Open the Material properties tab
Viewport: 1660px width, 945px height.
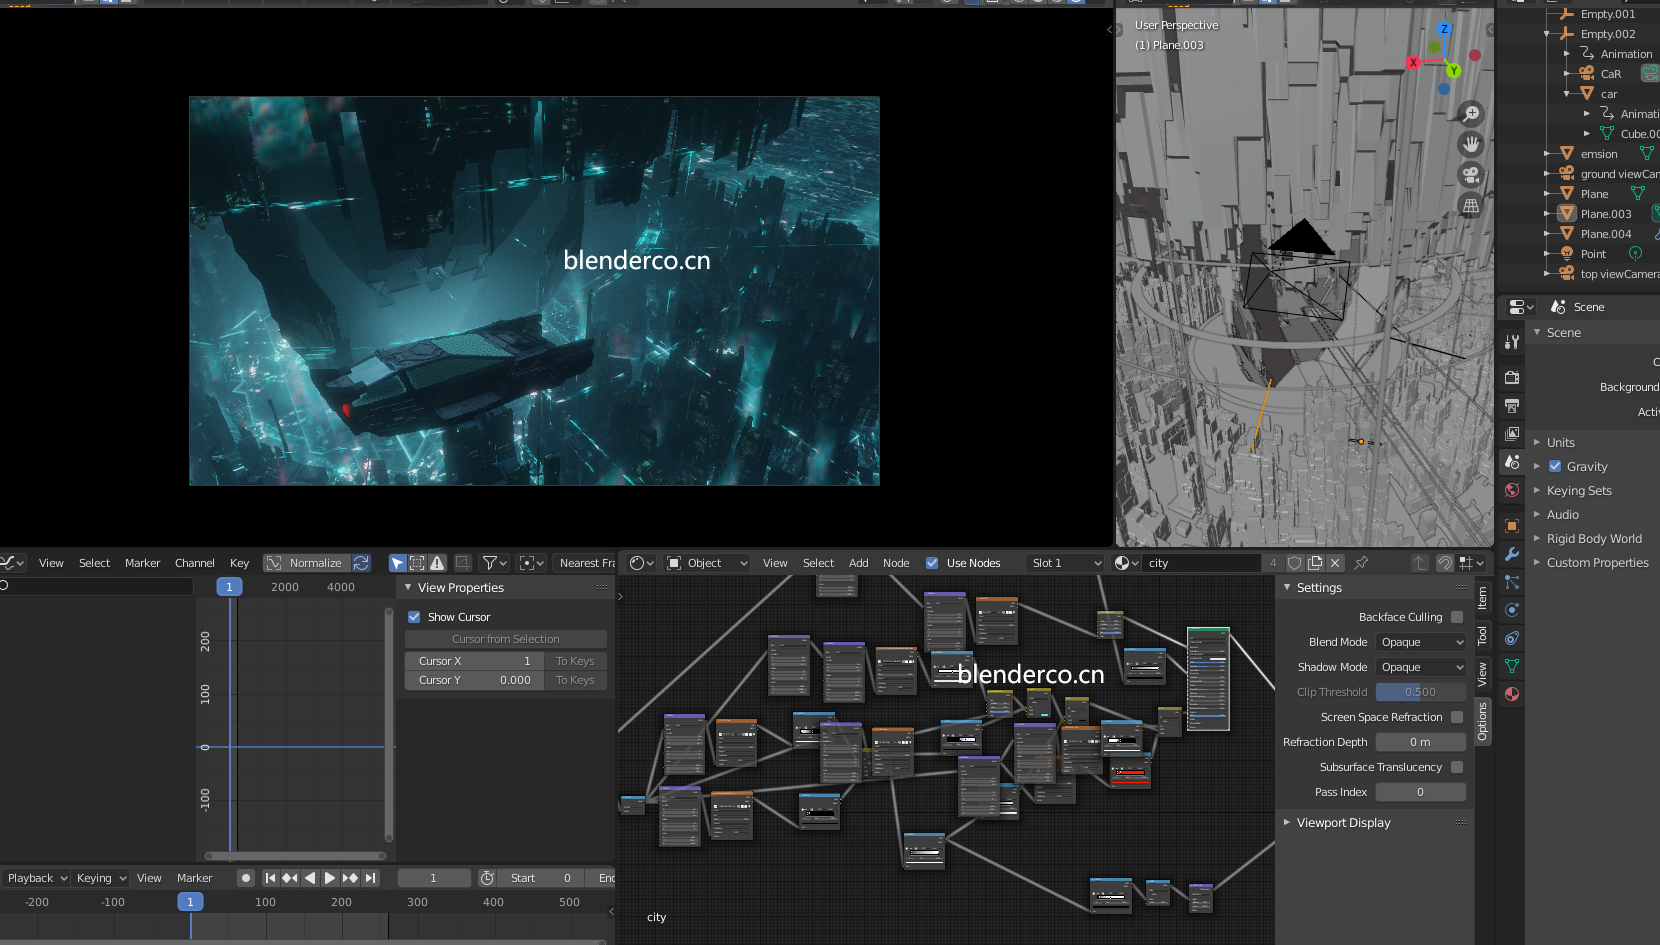pyautogui.click(x=1512, y=694)
